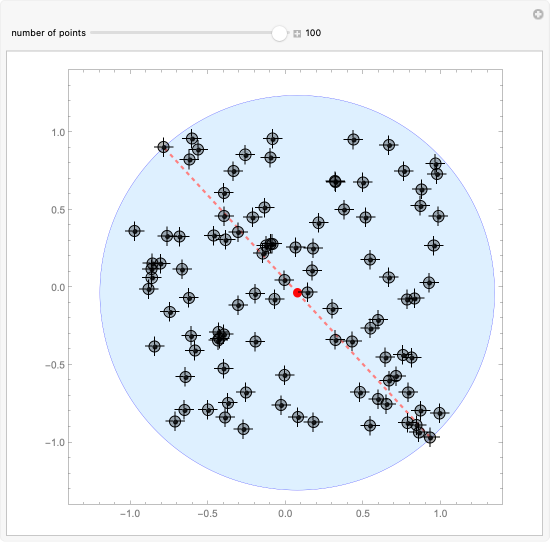
Task: Click the x-axis tick label 1.0
Action: click(x=440, y=514)
